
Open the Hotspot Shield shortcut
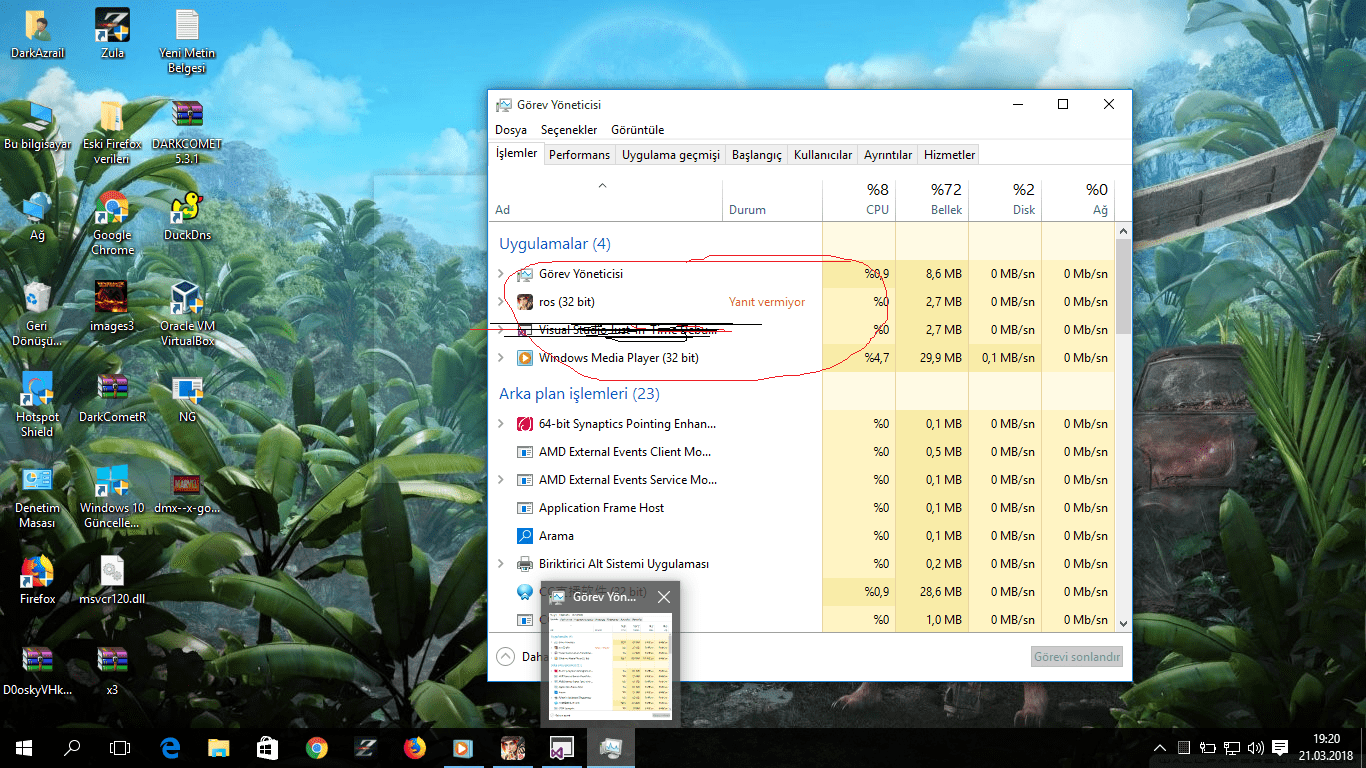pyautogui.click(x=37, y=405)
